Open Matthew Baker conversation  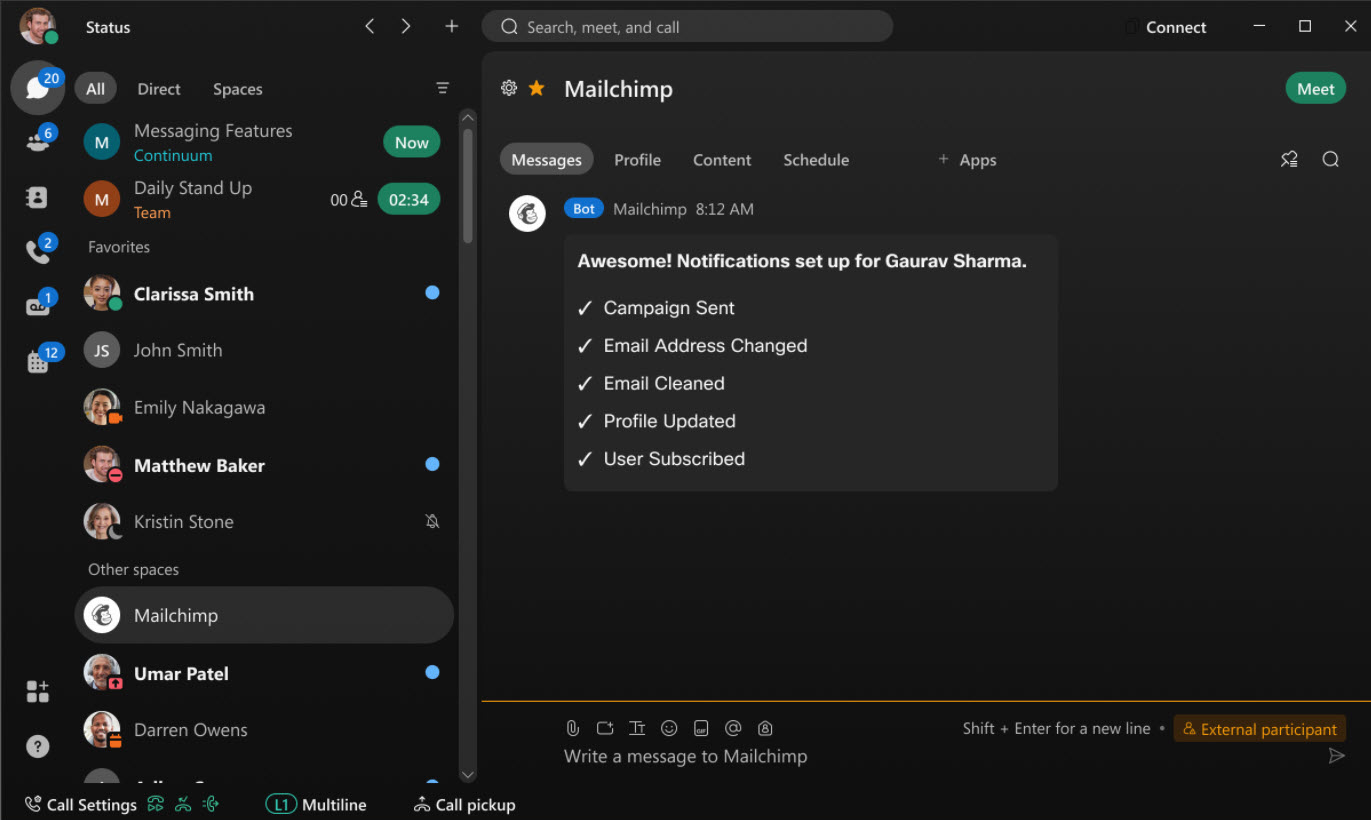[264, 465]
